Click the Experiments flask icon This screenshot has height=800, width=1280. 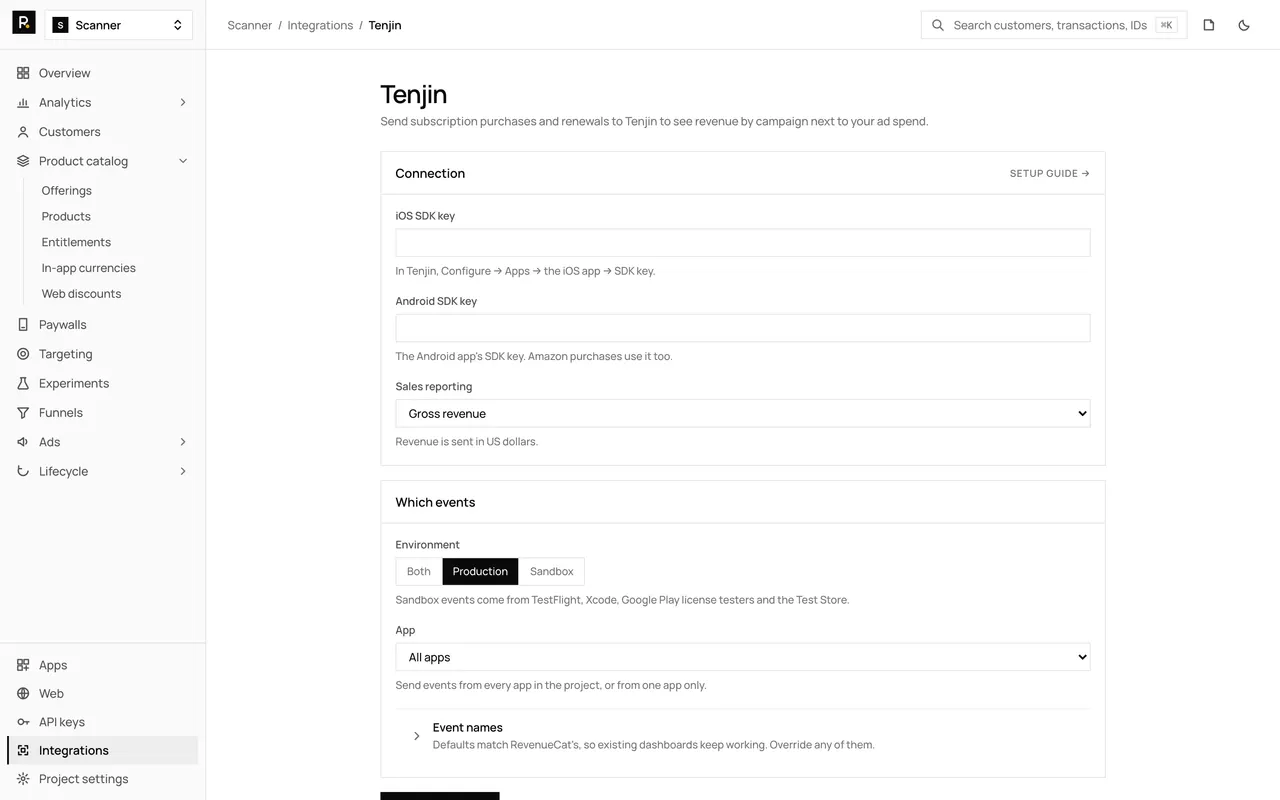coord(23,383)
